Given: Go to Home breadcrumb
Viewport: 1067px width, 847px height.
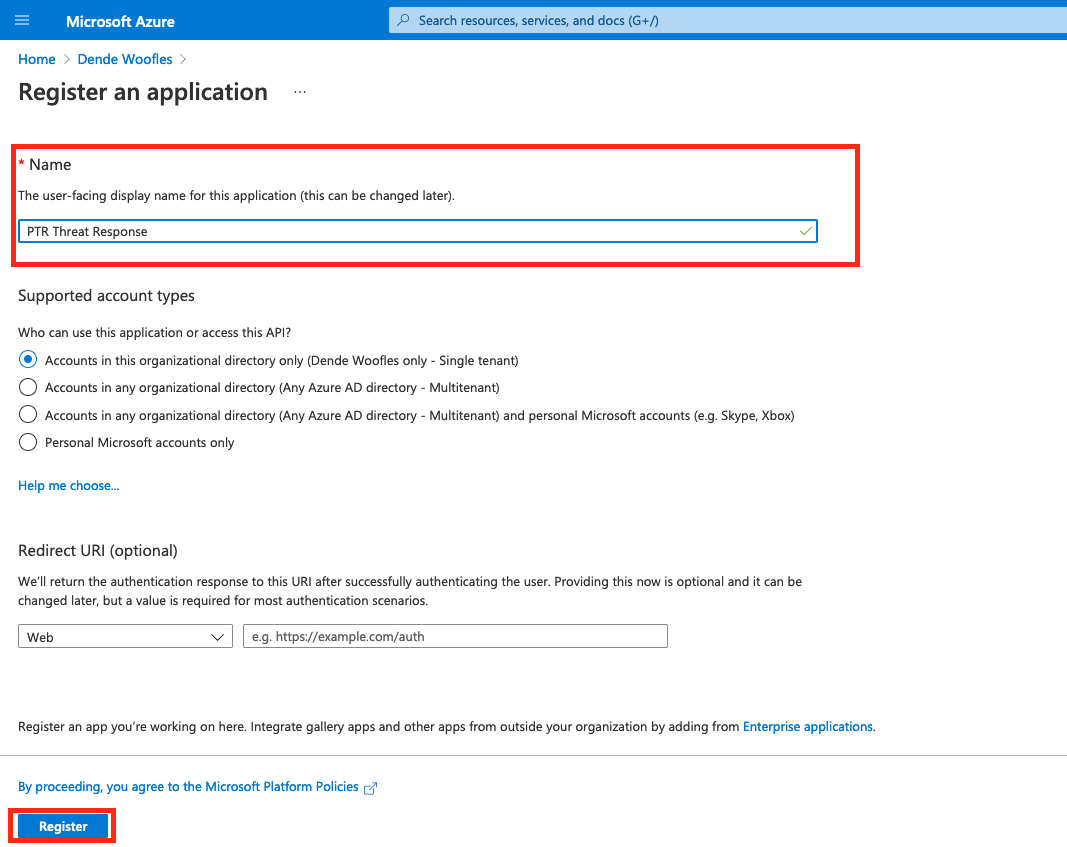Looking at the screenshot, I should 36,59.
